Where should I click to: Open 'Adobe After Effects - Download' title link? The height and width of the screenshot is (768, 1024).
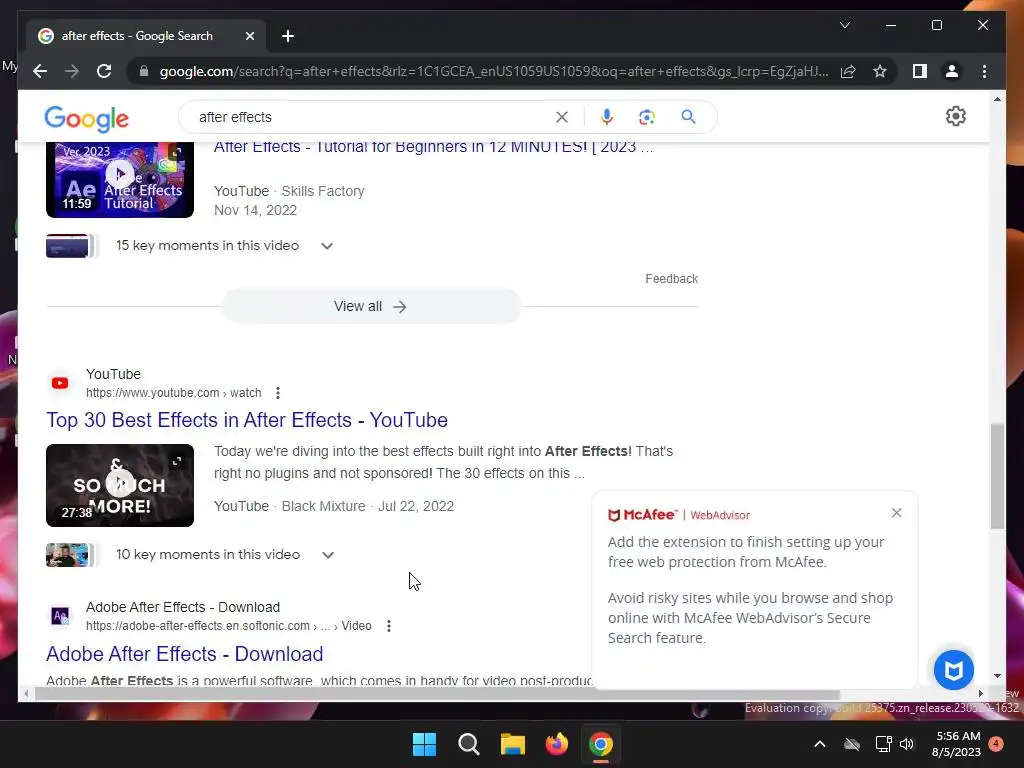coord(184,654)
